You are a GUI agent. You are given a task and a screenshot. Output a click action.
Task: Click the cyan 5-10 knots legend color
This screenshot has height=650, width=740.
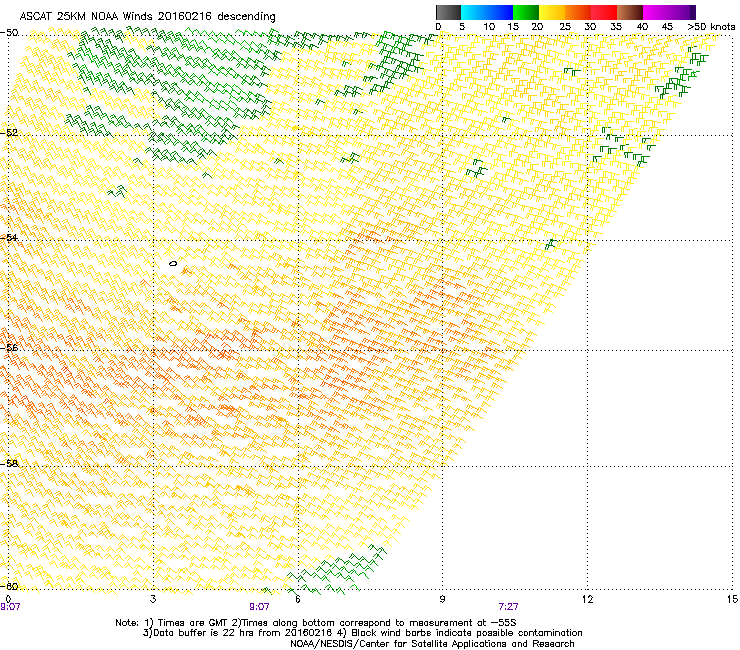[474, 12]
